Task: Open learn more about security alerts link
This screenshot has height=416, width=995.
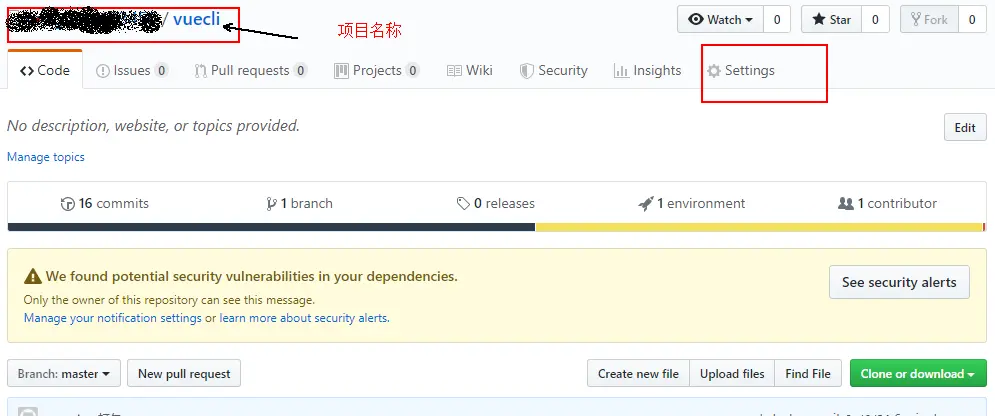Action: point(303,318)
